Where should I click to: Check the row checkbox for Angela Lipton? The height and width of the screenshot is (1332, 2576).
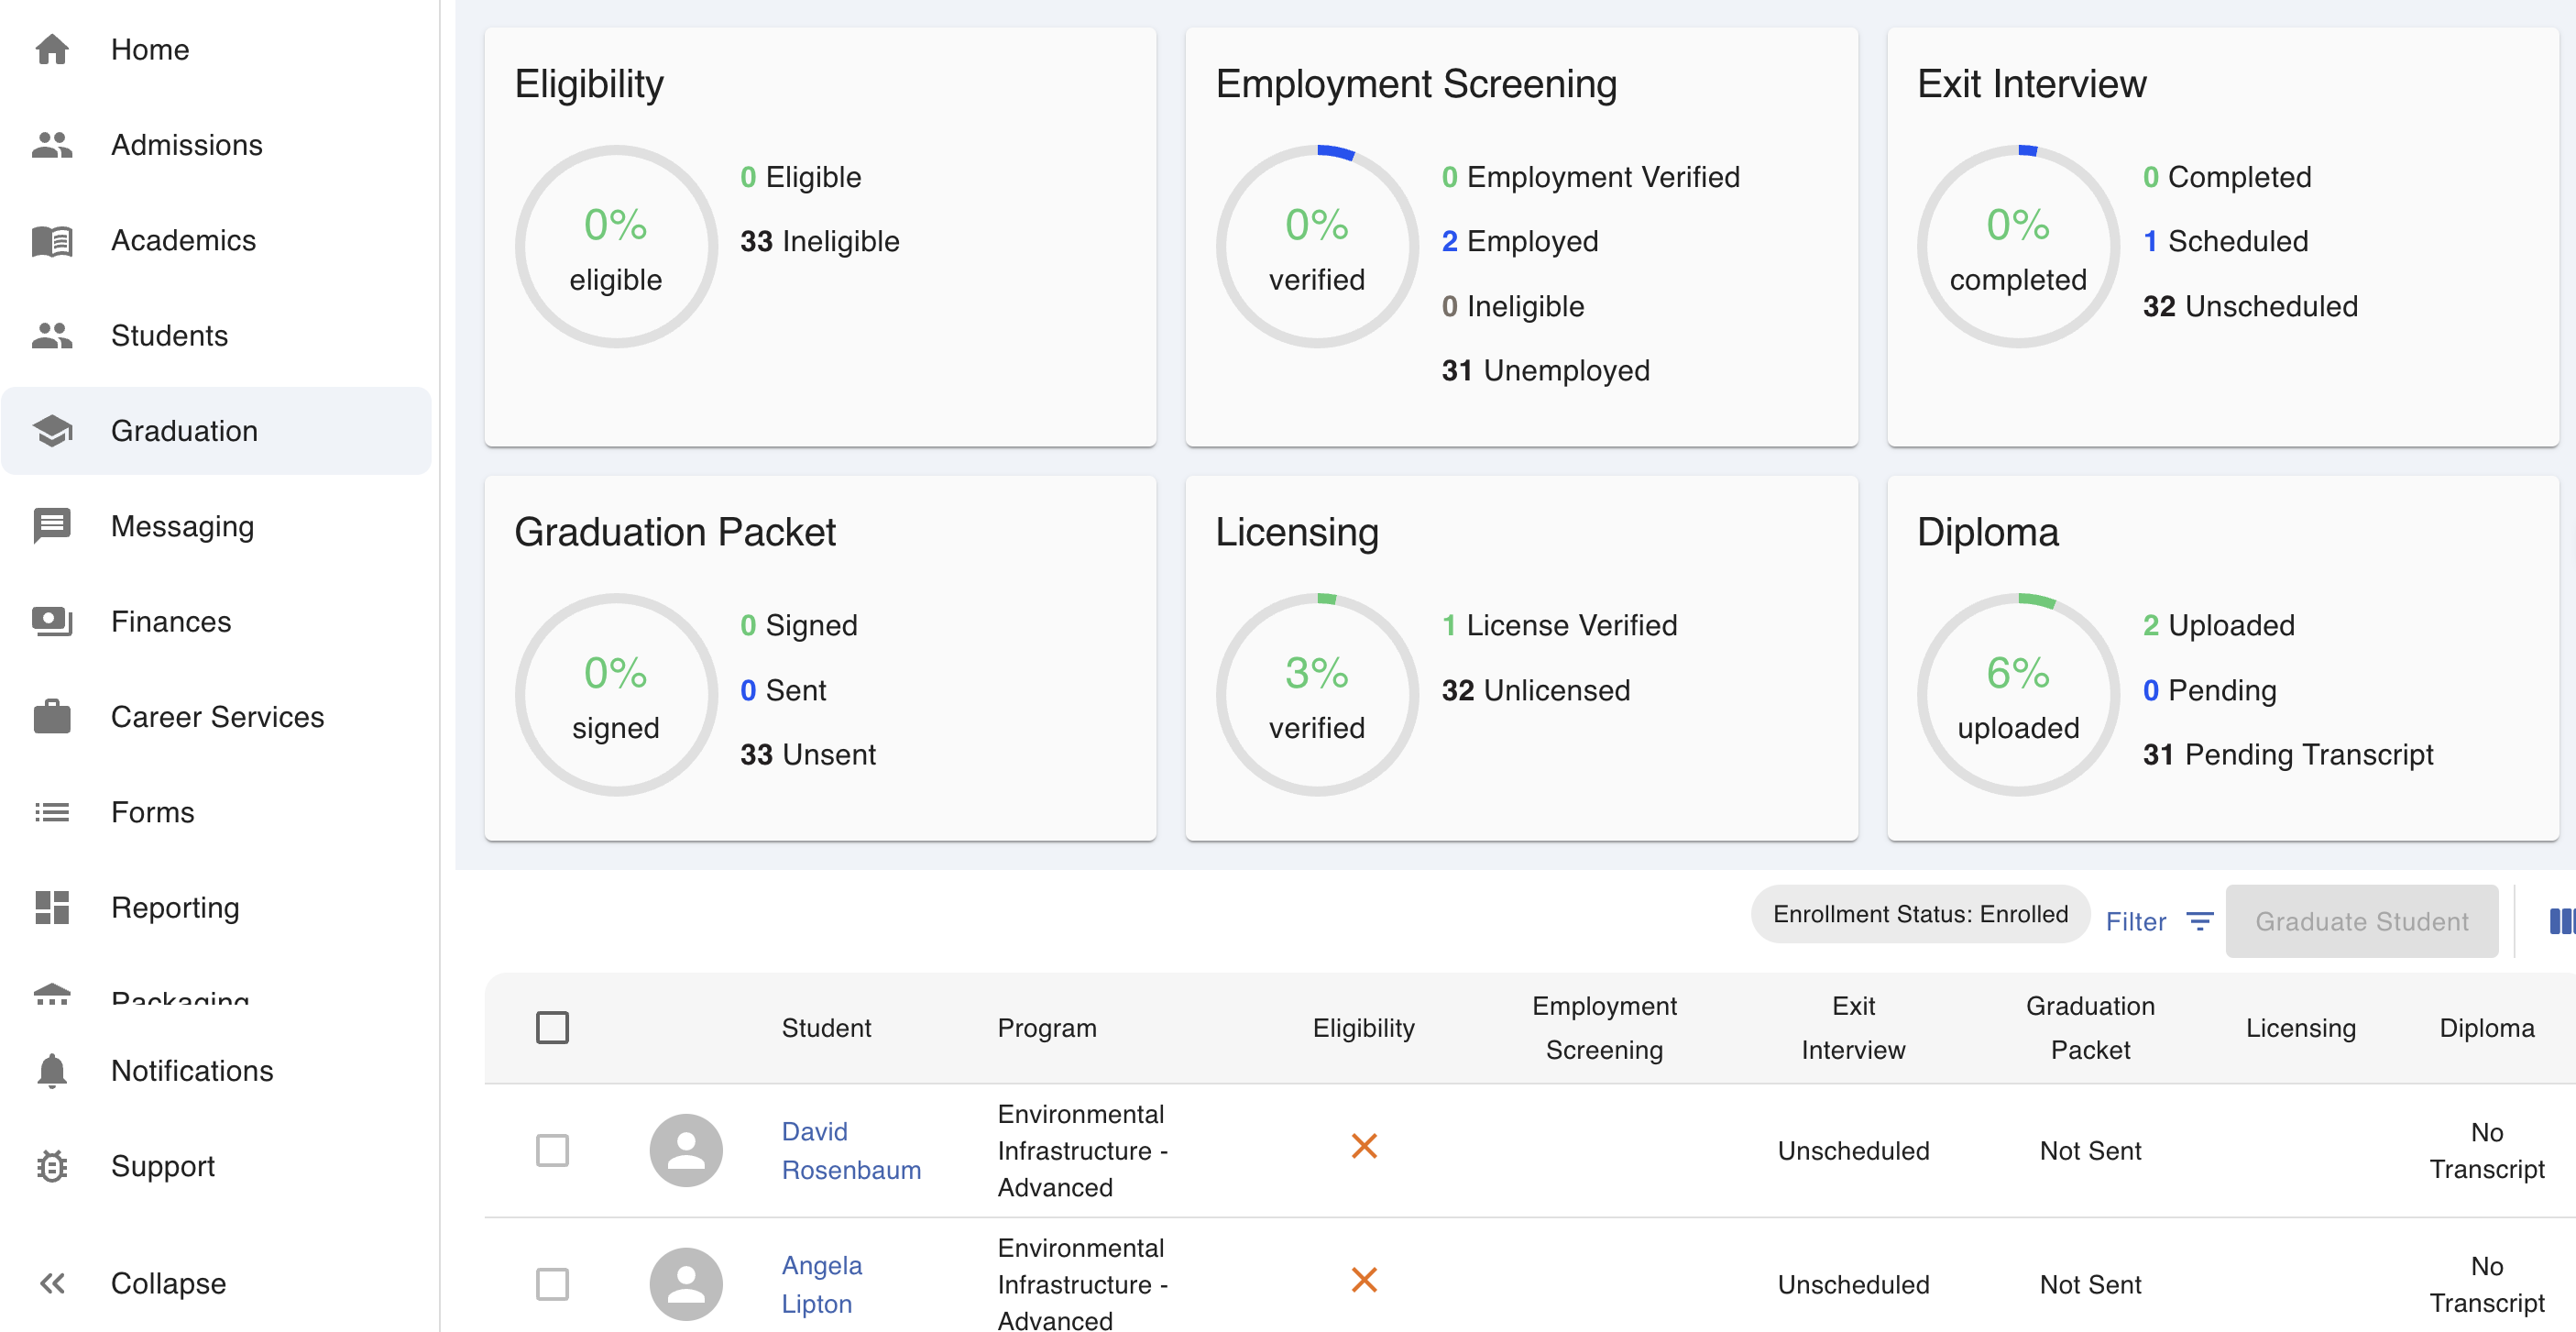coord(553,1284)
